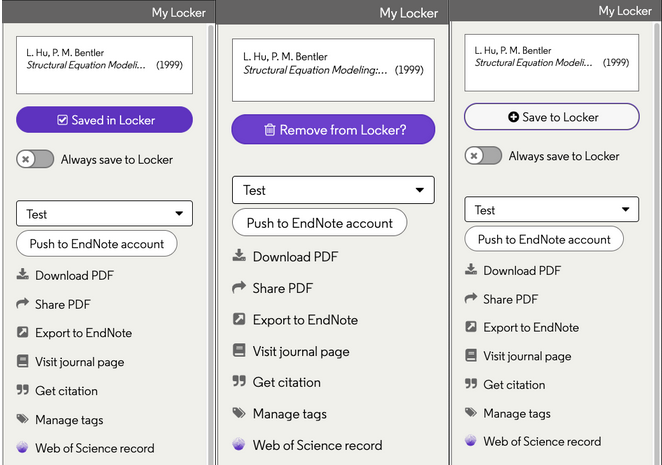Open the Test dropdown in left panel
The image size is (662, 465).
pyautogui.click(x=104, y=214)
